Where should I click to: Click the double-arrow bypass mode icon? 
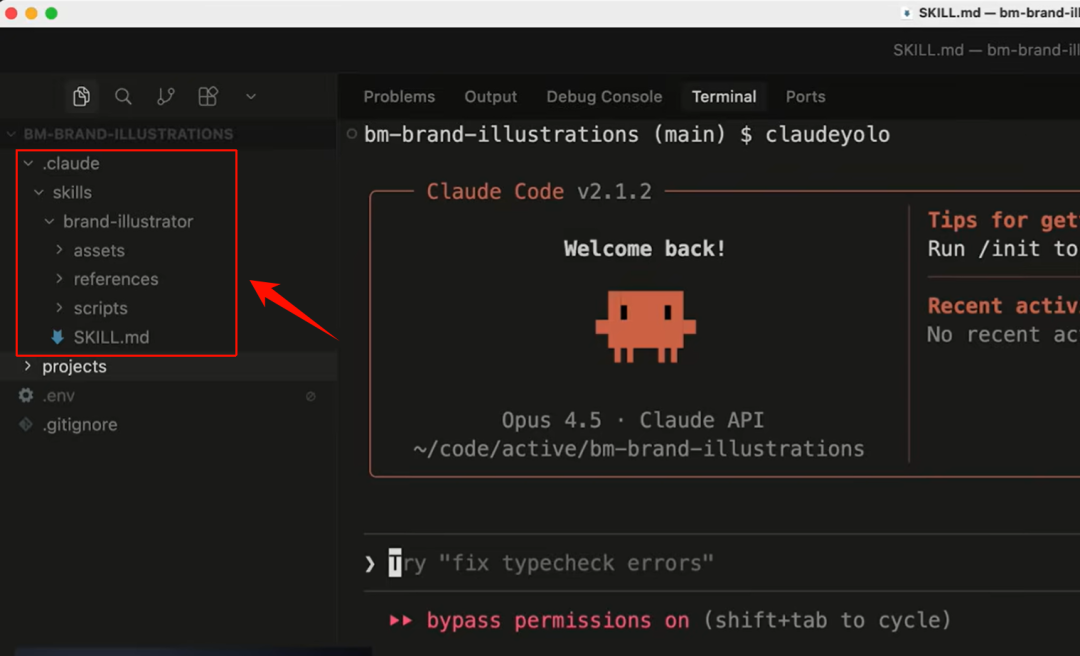point(401,620)
